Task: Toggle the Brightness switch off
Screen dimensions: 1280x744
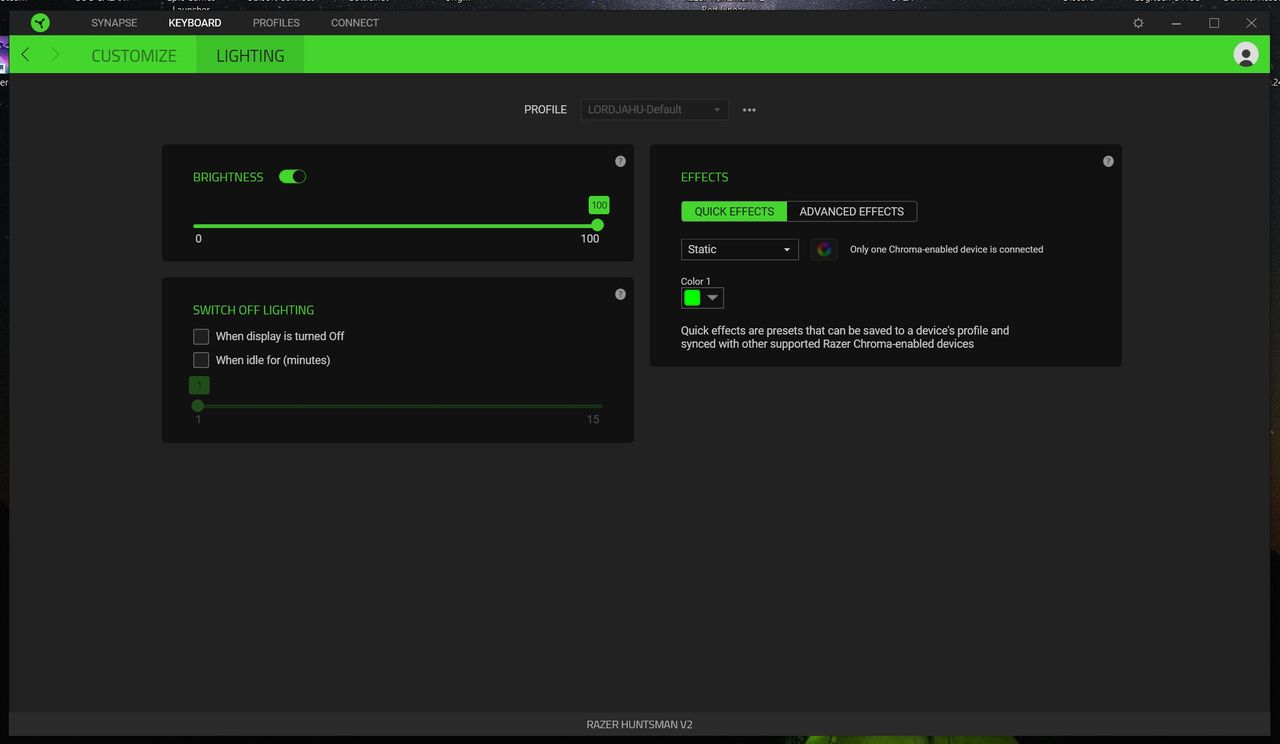Action: point(292,176)
